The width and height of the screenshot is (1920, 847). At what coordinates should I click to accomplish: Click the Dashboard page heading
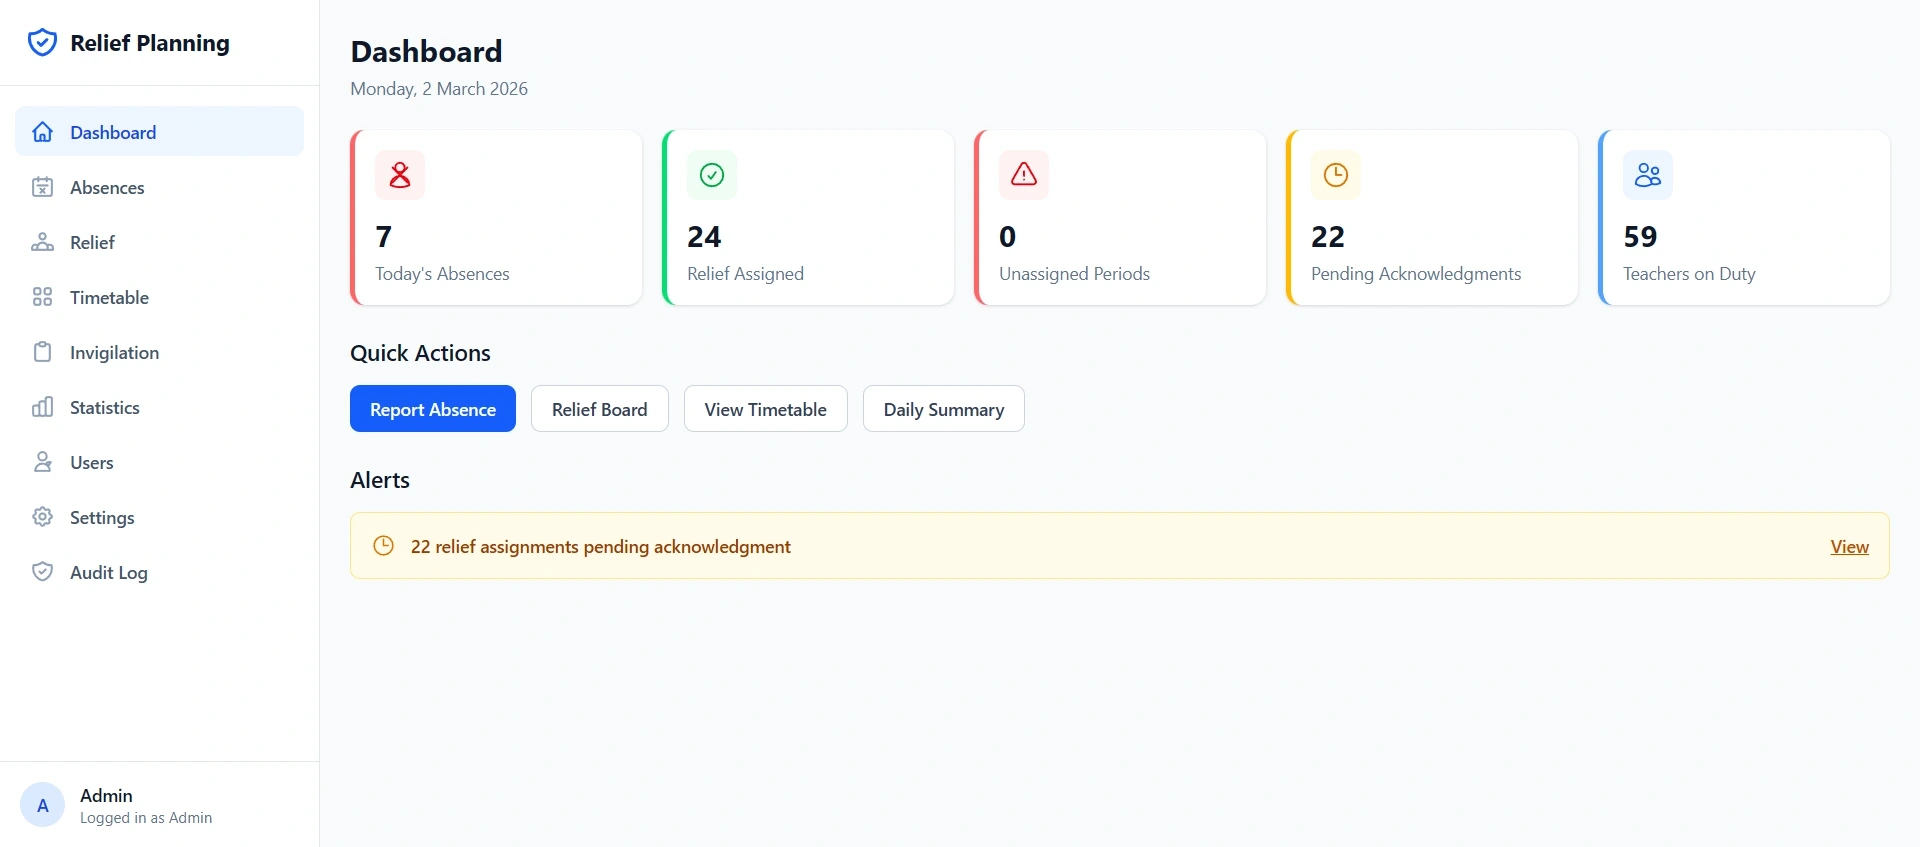[x=426, y=52]
